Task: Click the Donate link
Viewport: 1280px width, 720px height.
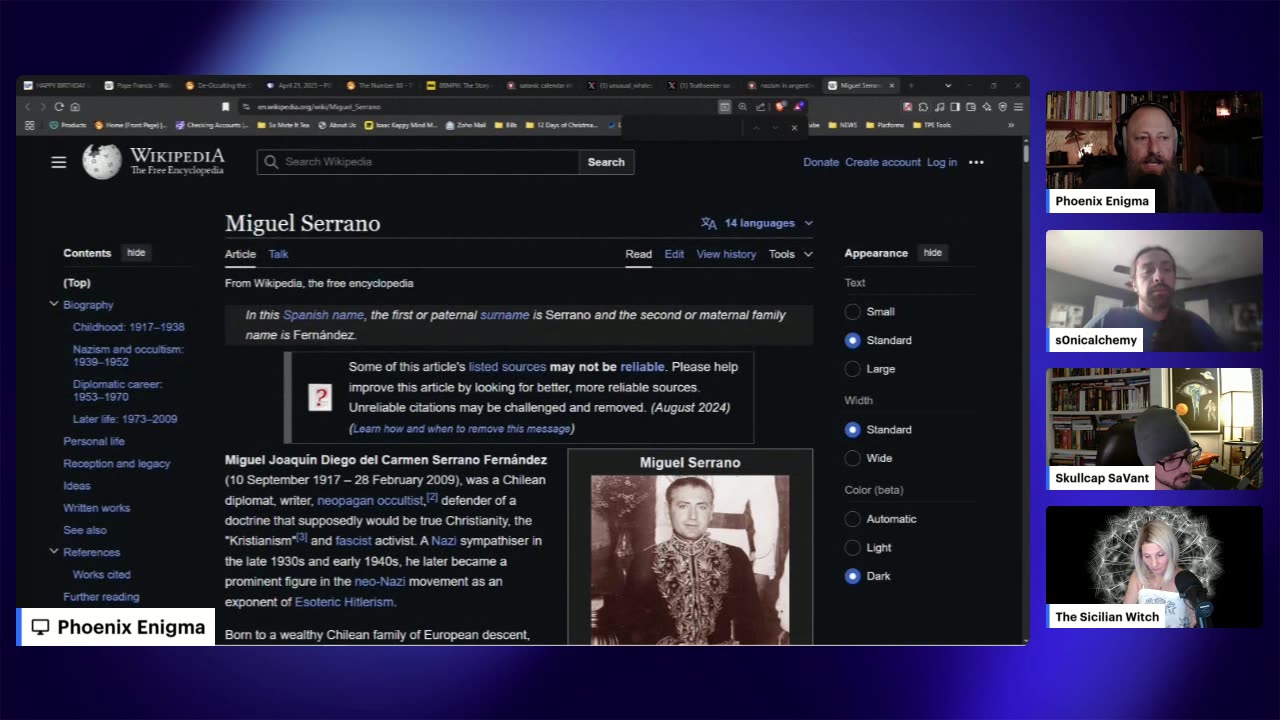Action: click(821, 162)
